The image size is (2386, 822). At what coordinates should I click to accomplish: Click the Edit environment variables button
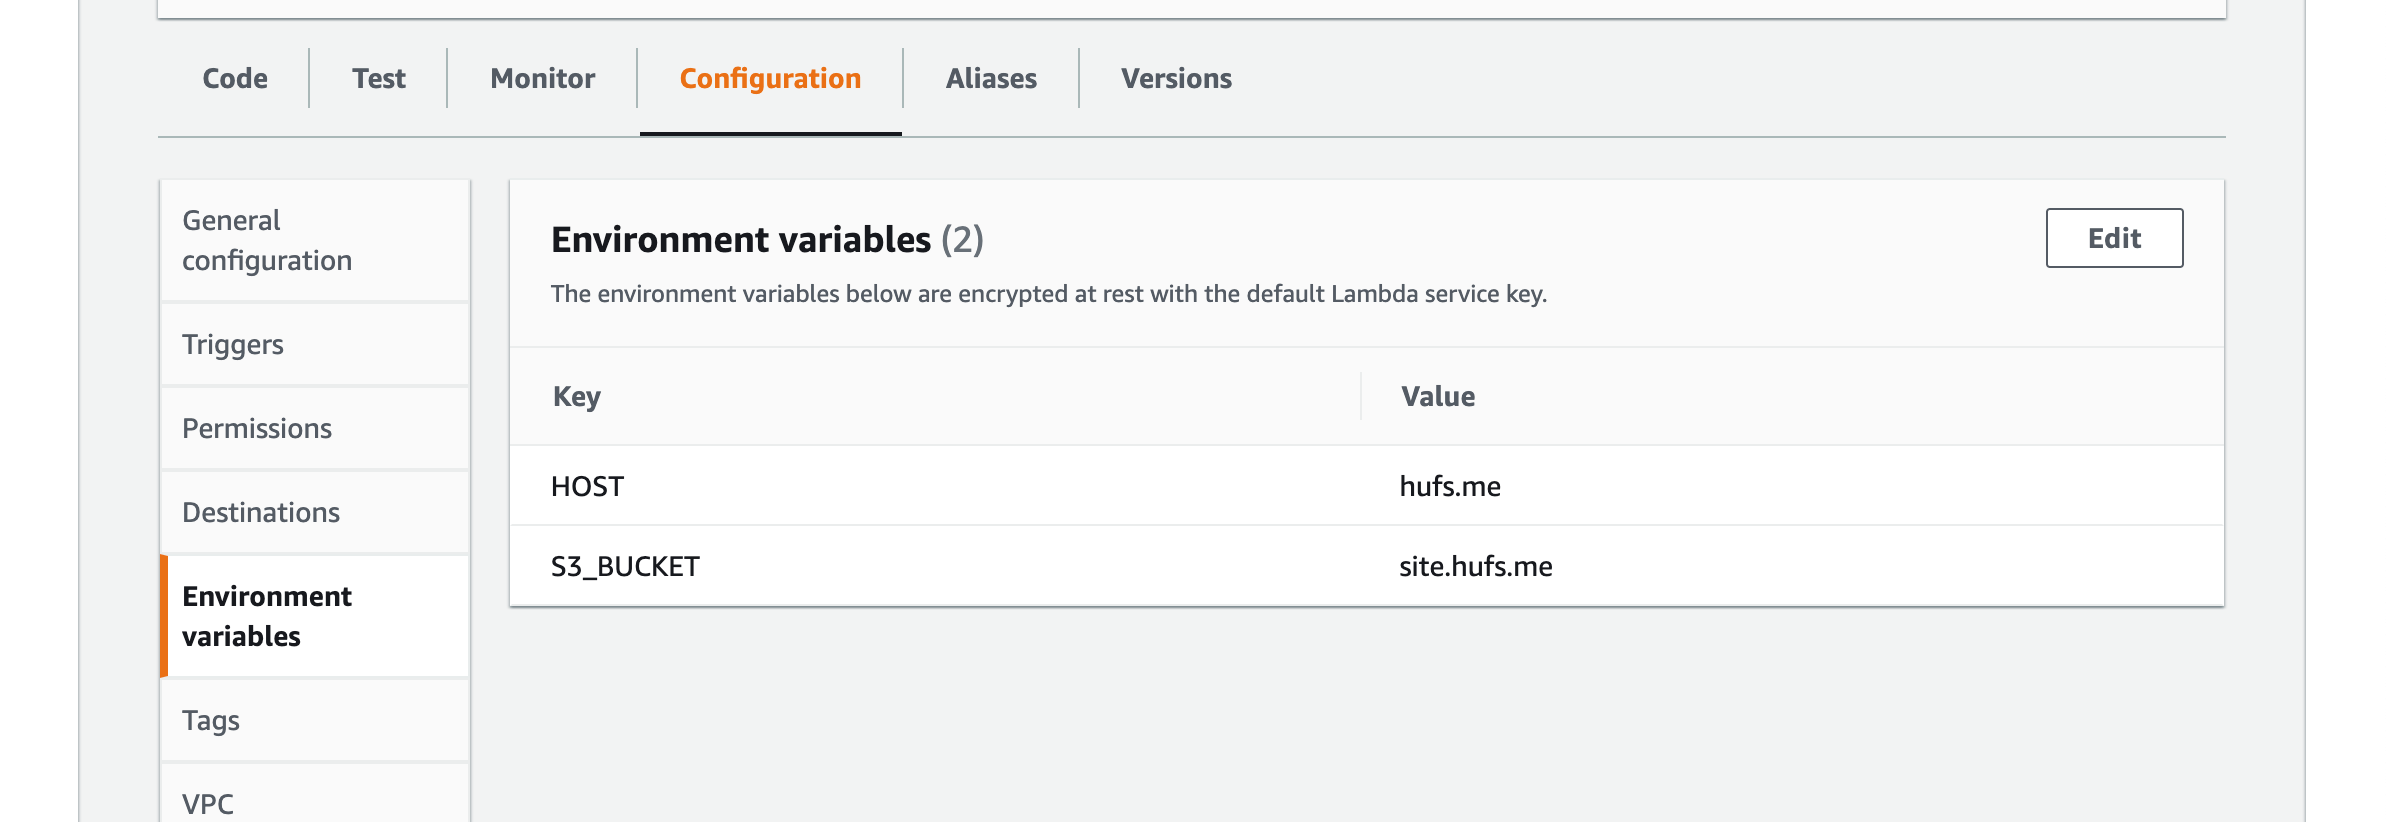(x=2114, y=238)
